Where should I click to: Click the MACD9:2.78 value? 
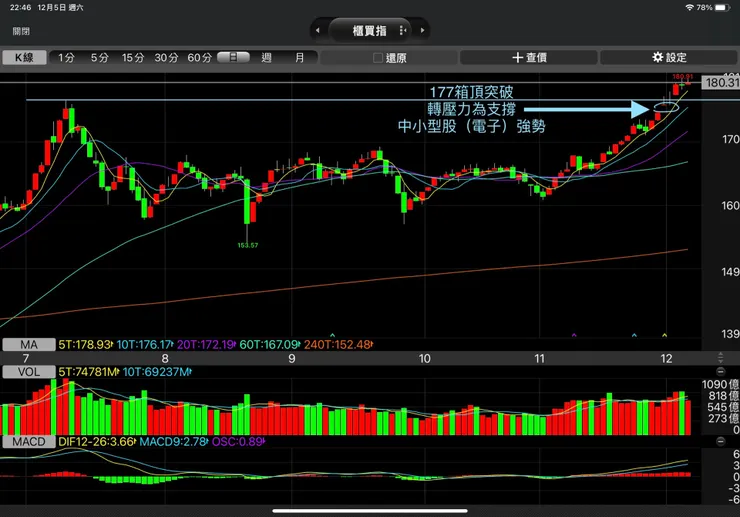point(173,442)
